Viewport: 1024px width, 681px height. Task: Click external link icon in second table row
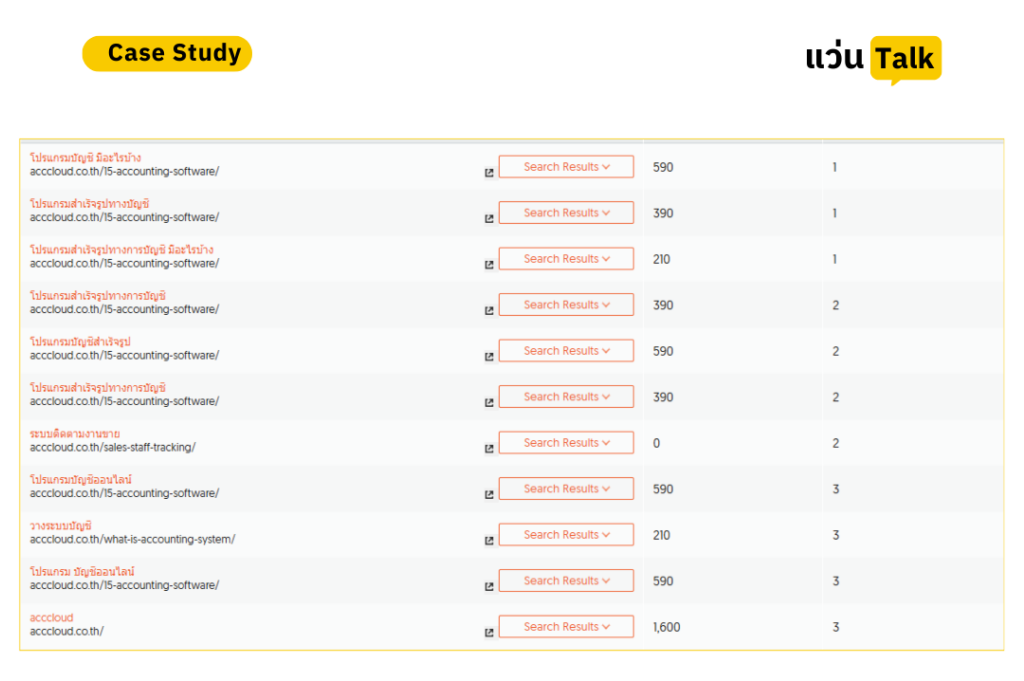coord(488,218)
